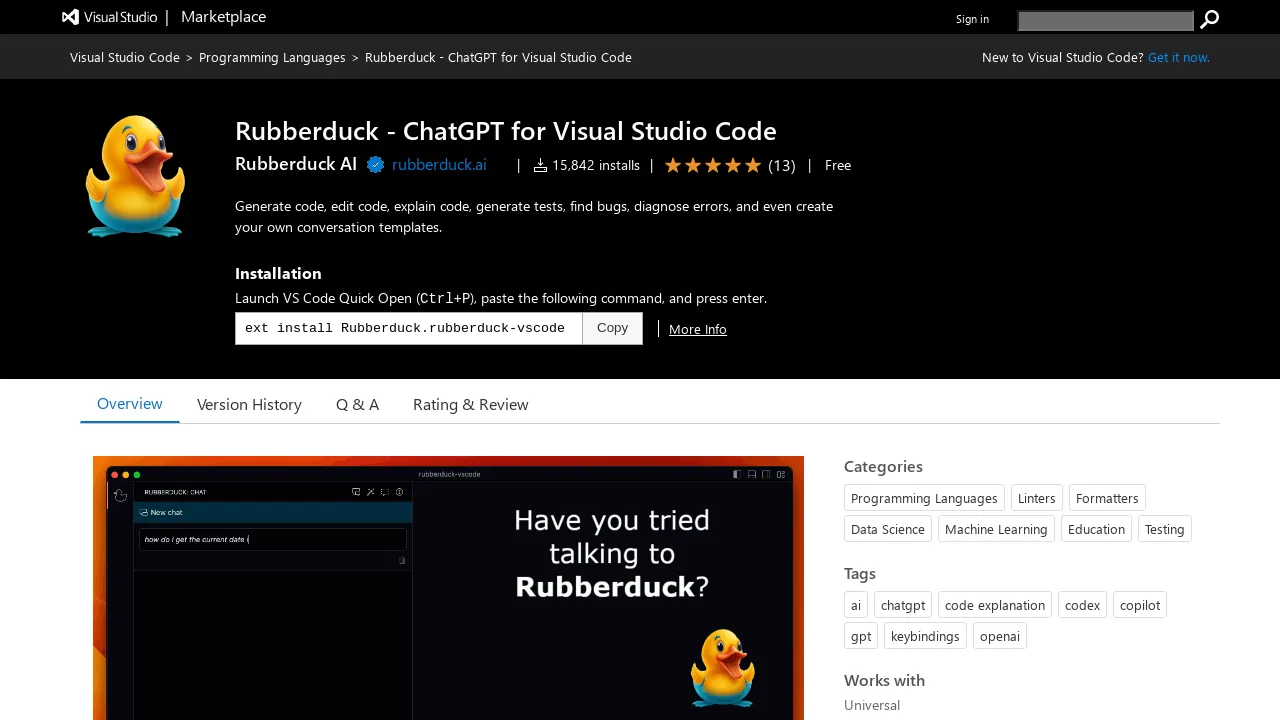Screen dimensions: 1280x720
Task: Click the extension preview screenshot
Action: pos(448,588)
